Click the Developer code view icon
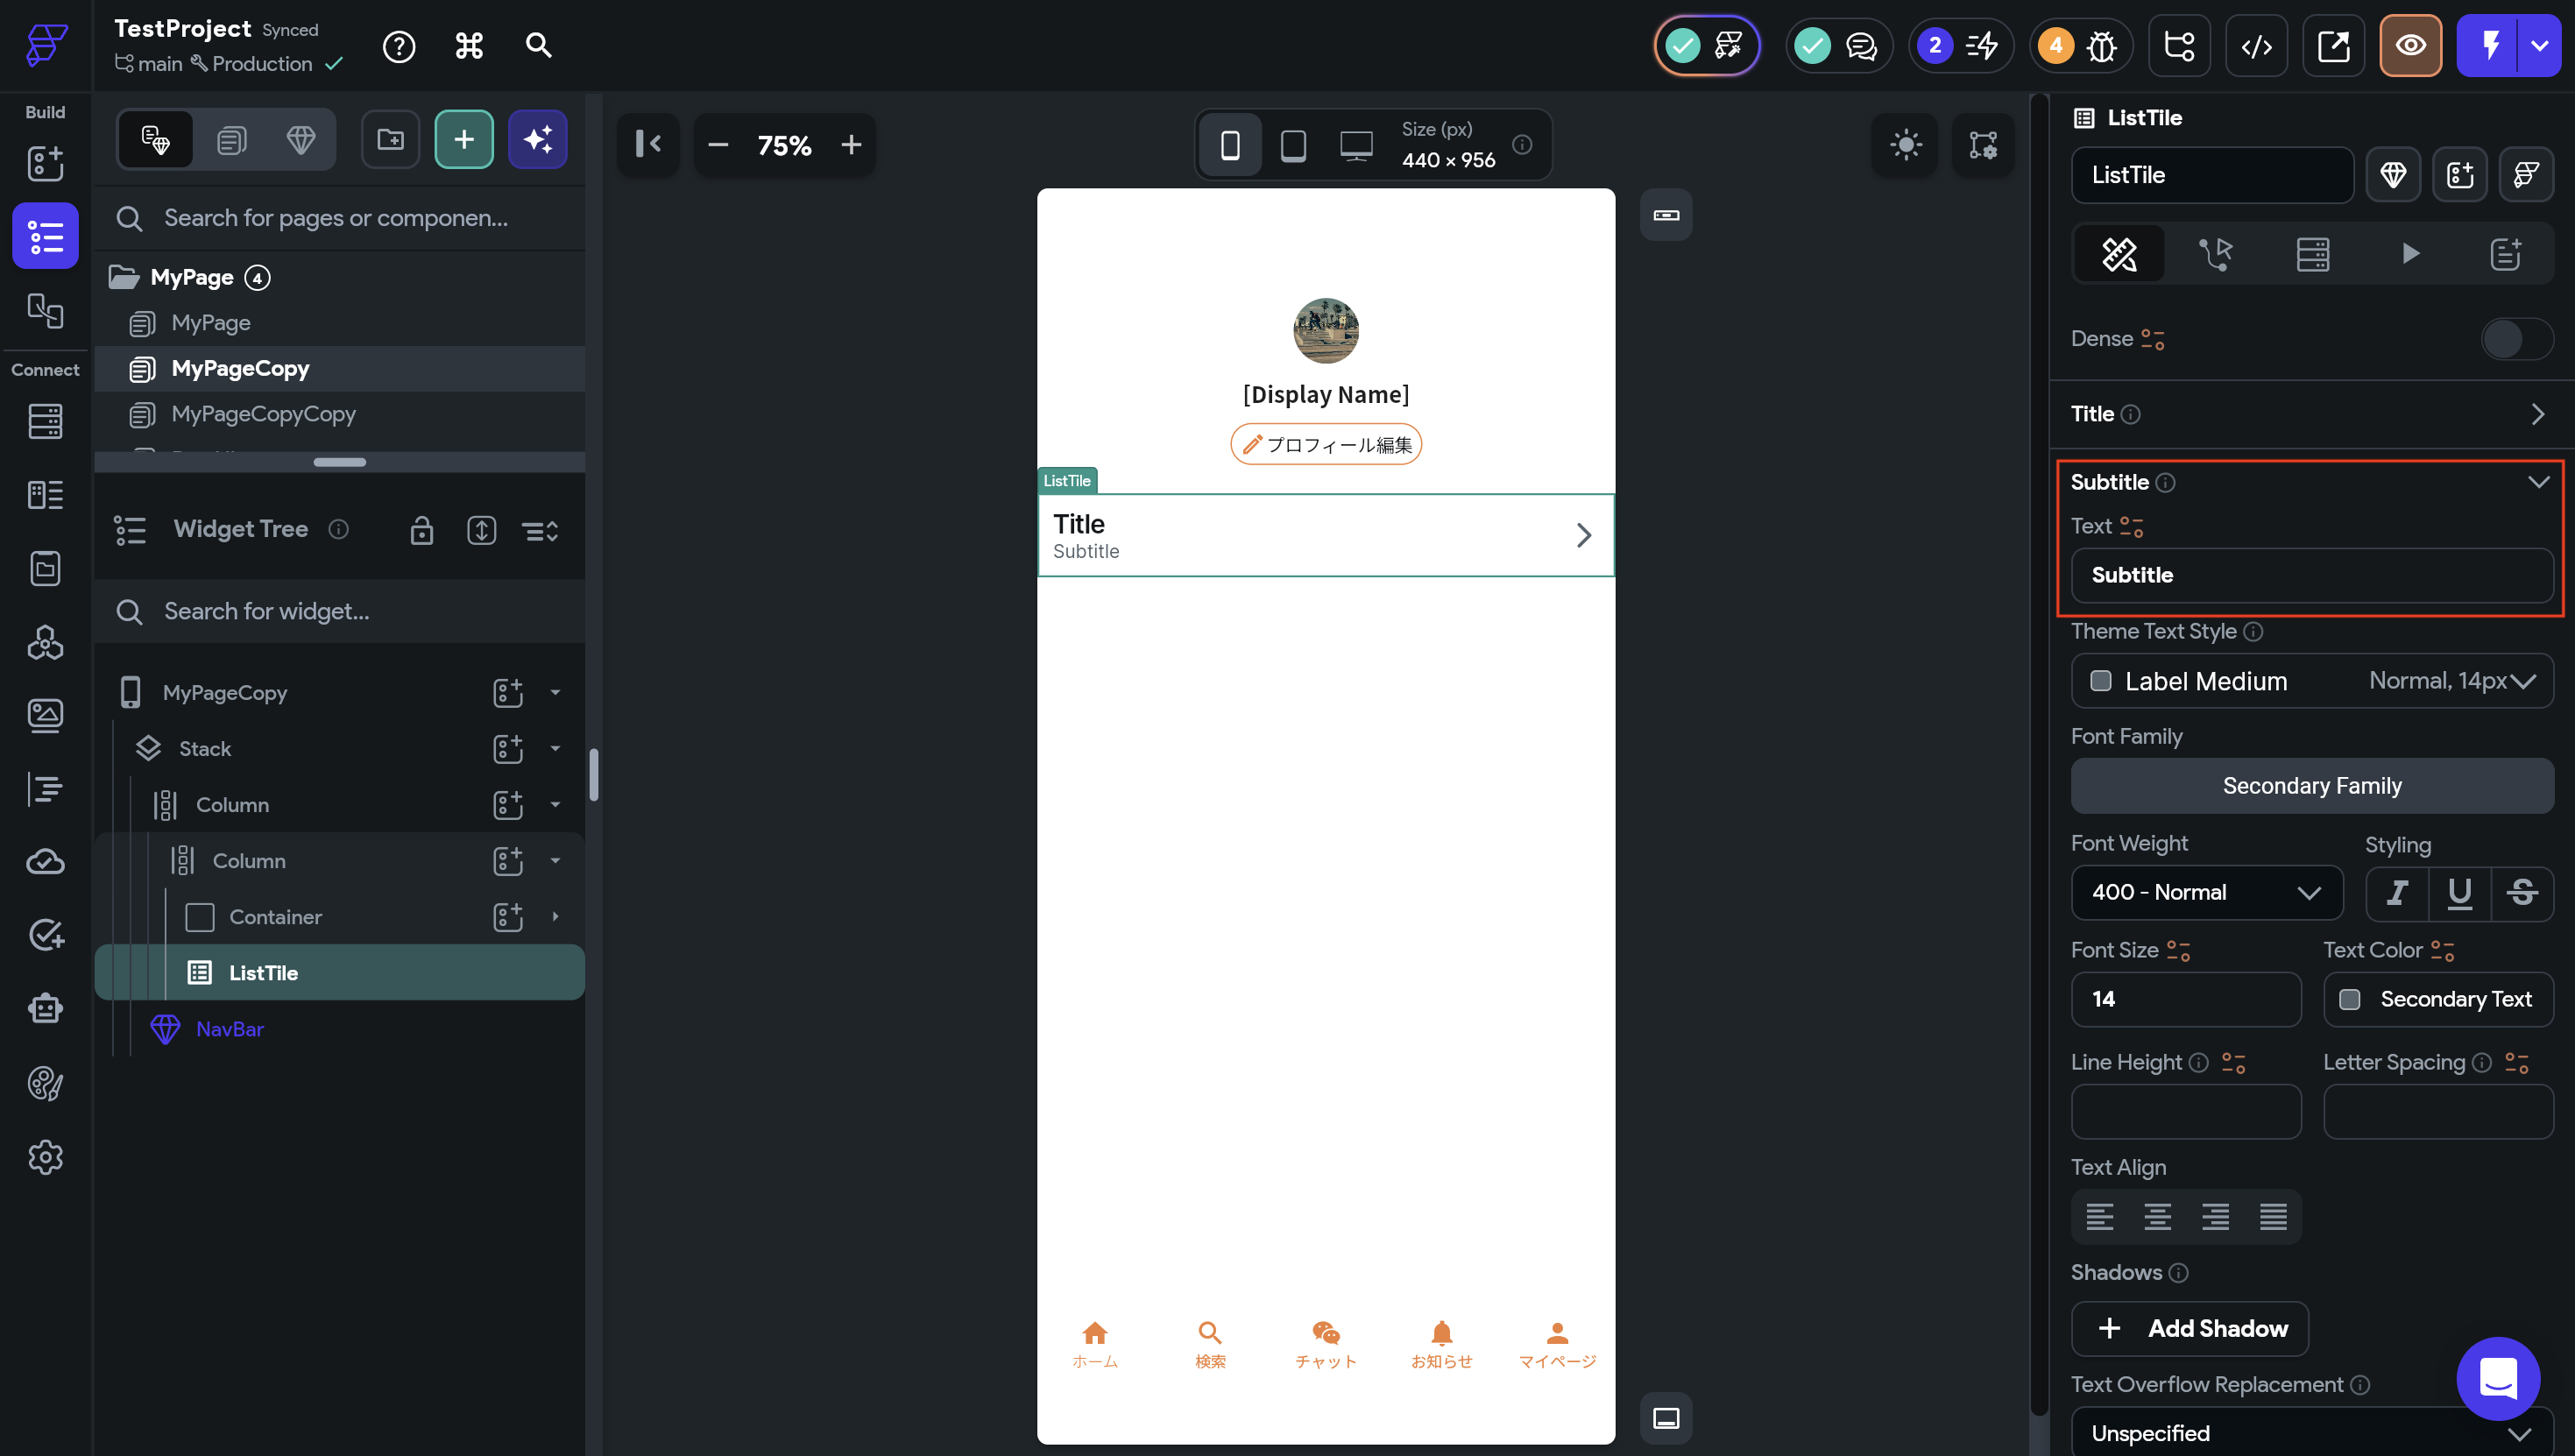Screen dimensions: 2575x1456 click(x=2256, y=46)
